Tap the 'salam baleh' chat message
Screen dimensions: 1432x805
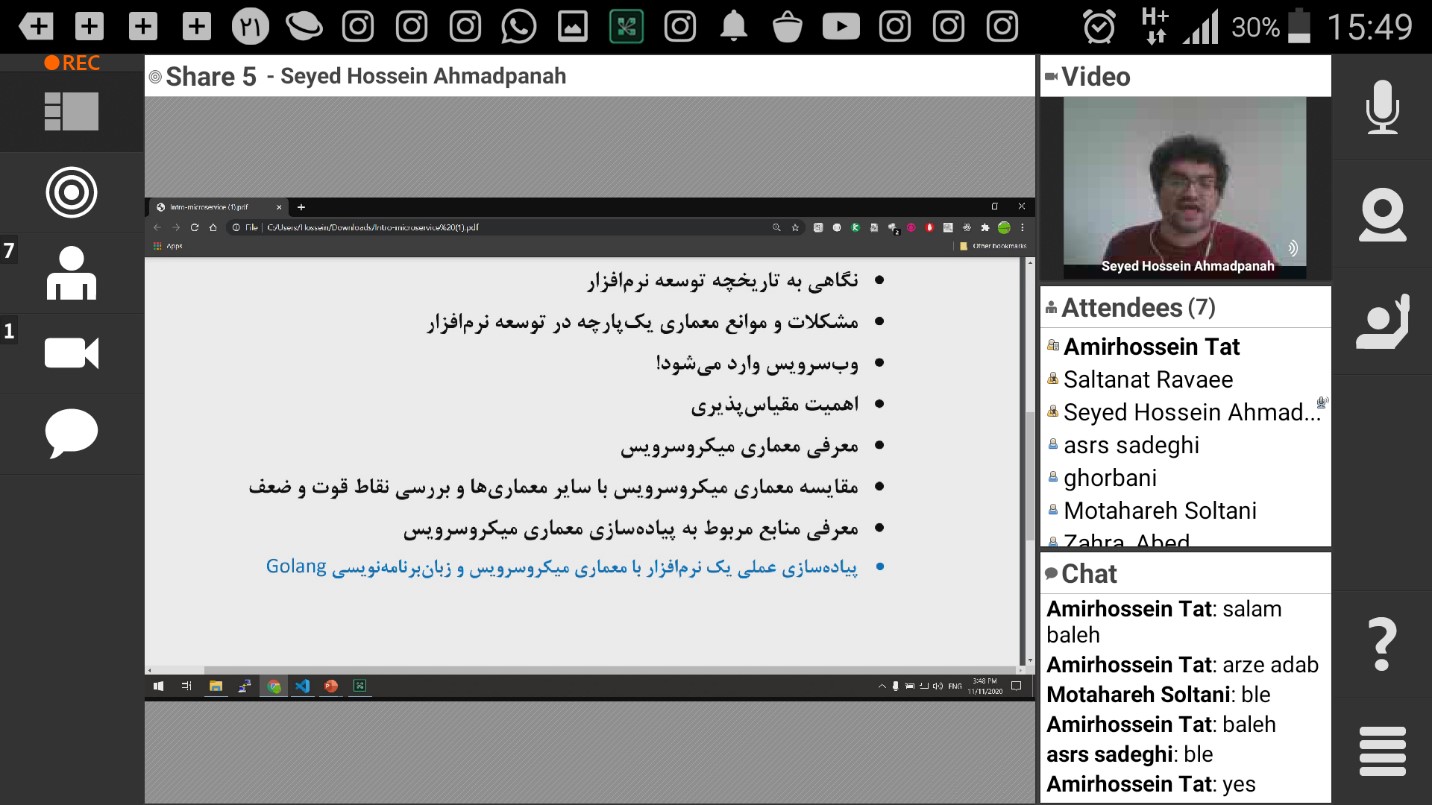(1164, 622)
